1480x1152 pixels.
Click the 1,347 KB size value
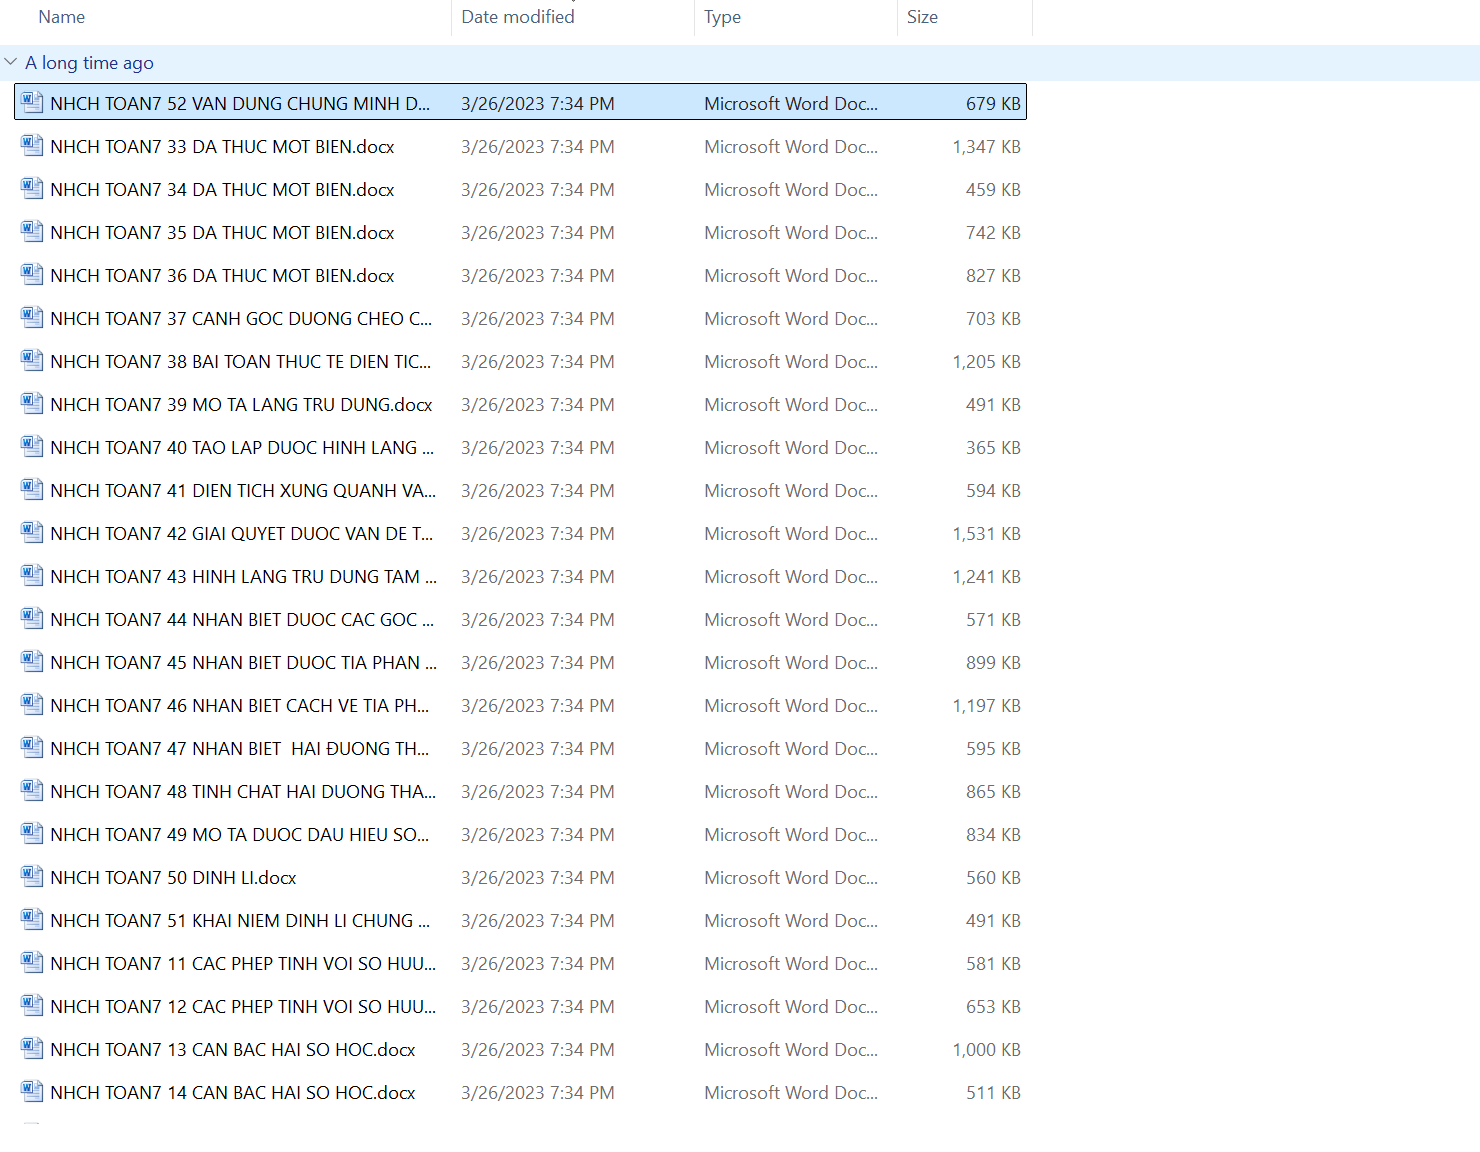coord(986,147)
